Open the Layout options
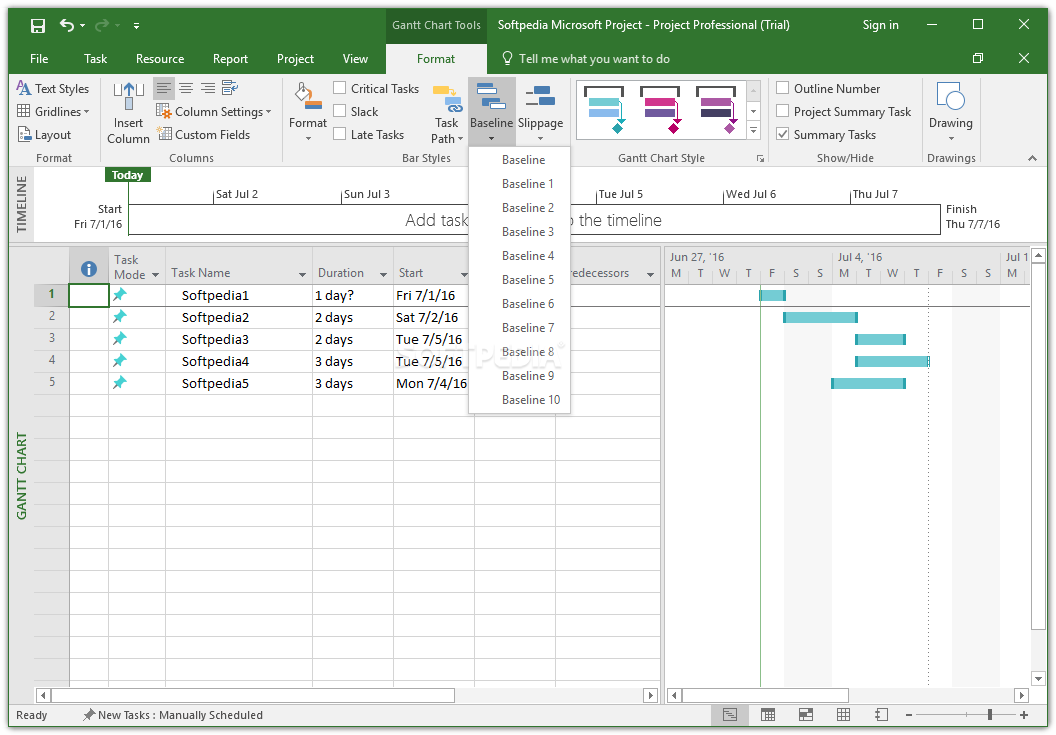Viewport: 1056px width, 735px height. click(44, 135)
